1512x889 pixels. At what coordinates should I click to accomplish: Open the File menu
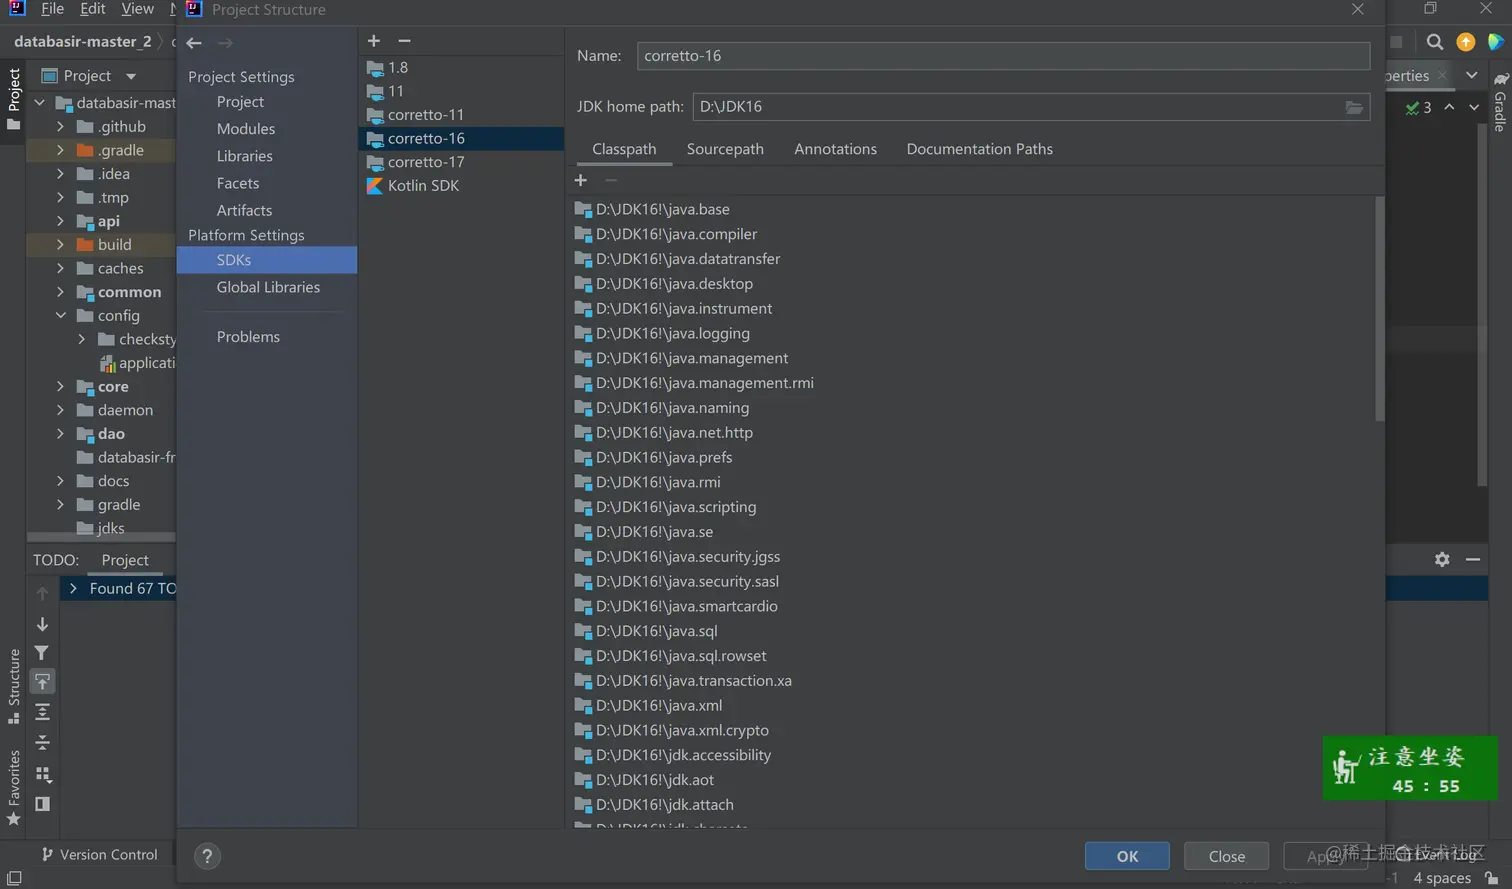[52, 9]
